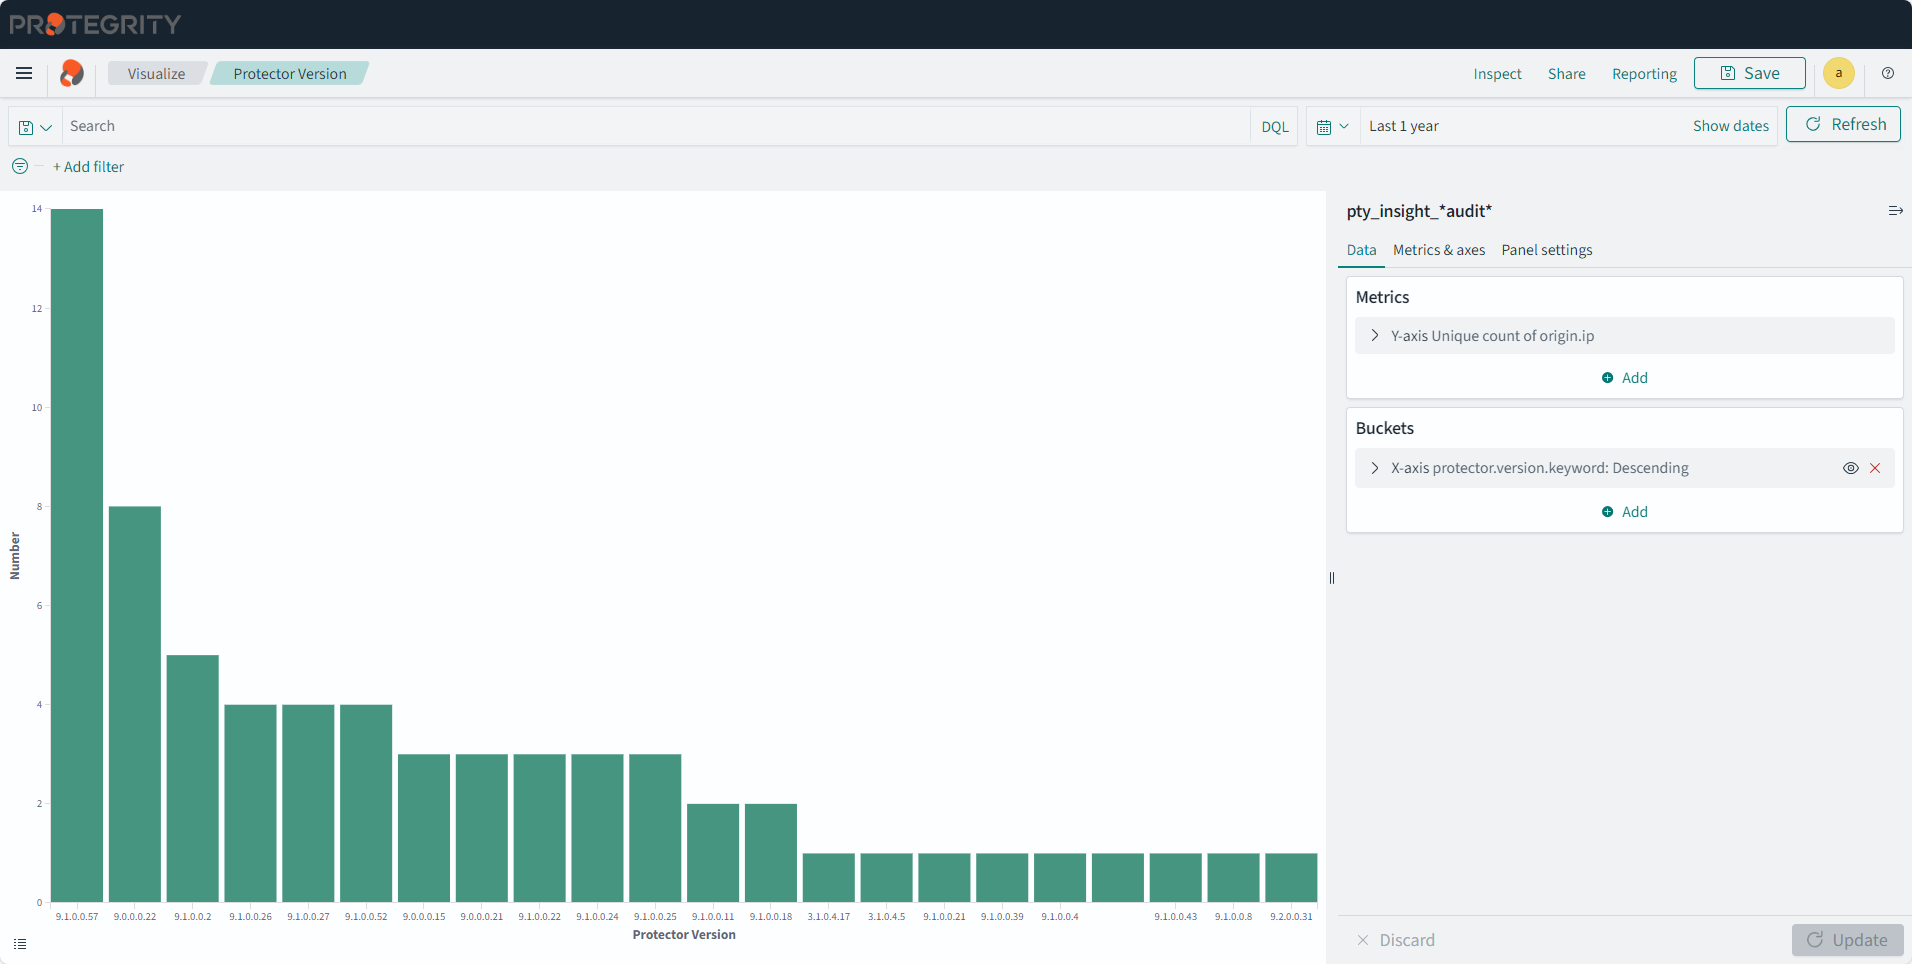
Task: Click the Show dates link
Action: (x=1730, y=126)
